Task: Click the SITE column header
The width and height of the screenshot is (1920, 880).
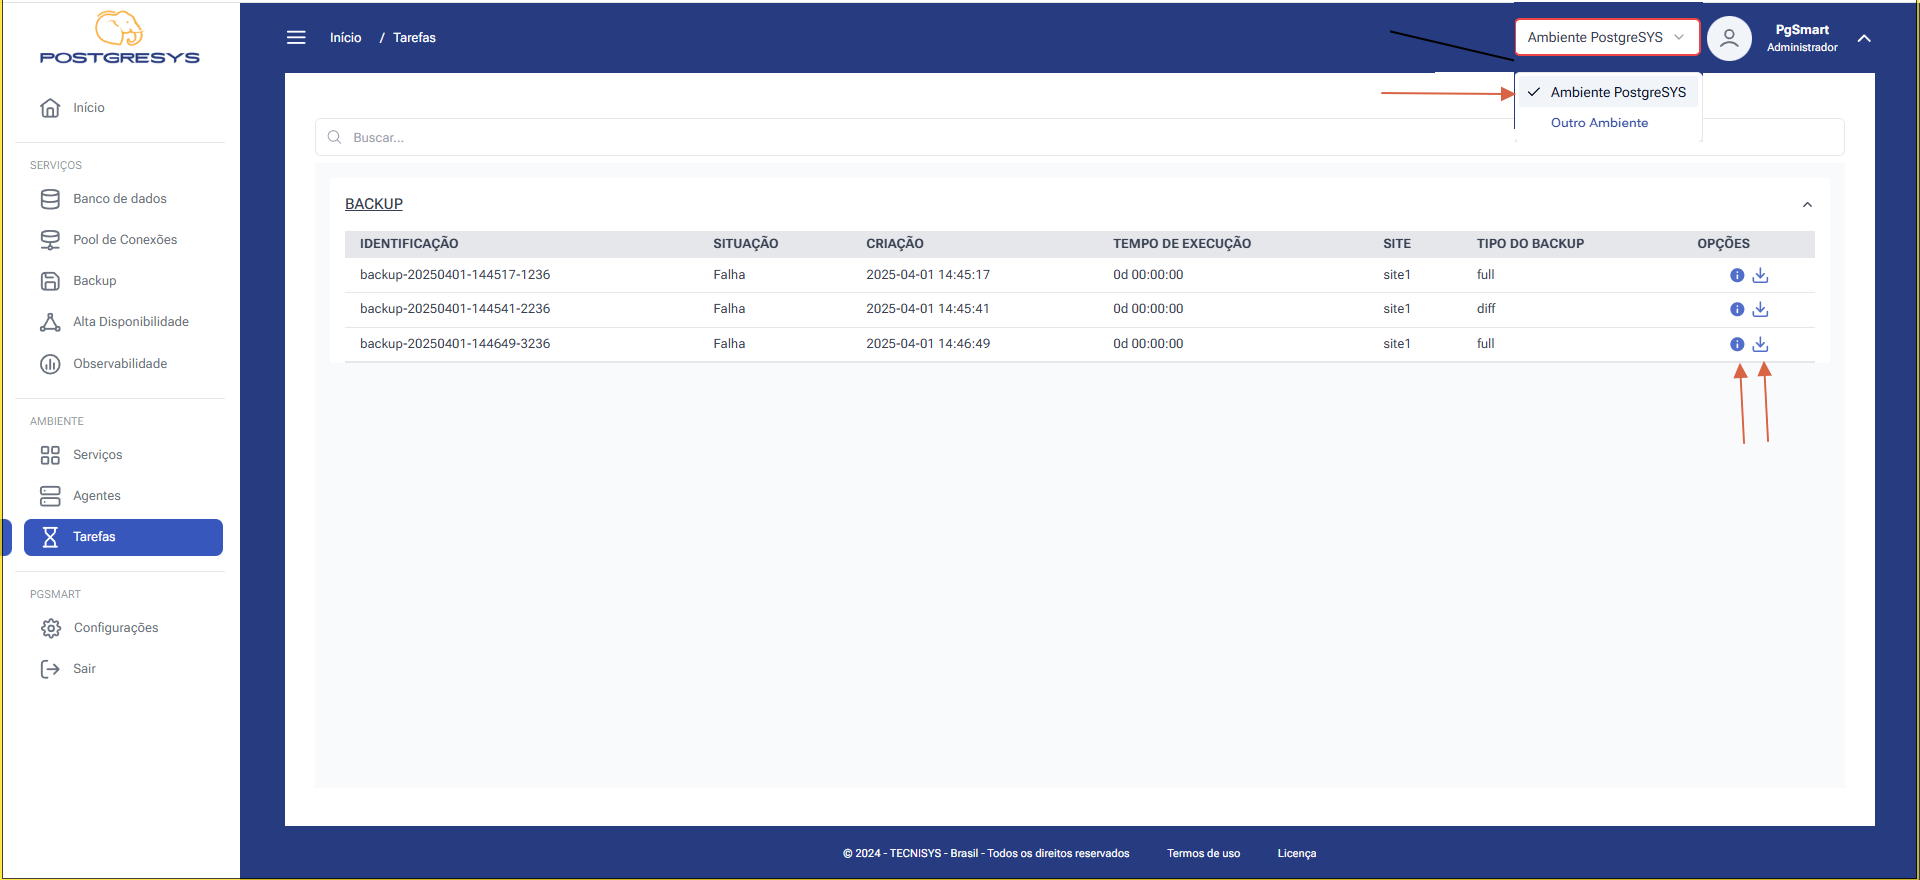Action: 1397,244
